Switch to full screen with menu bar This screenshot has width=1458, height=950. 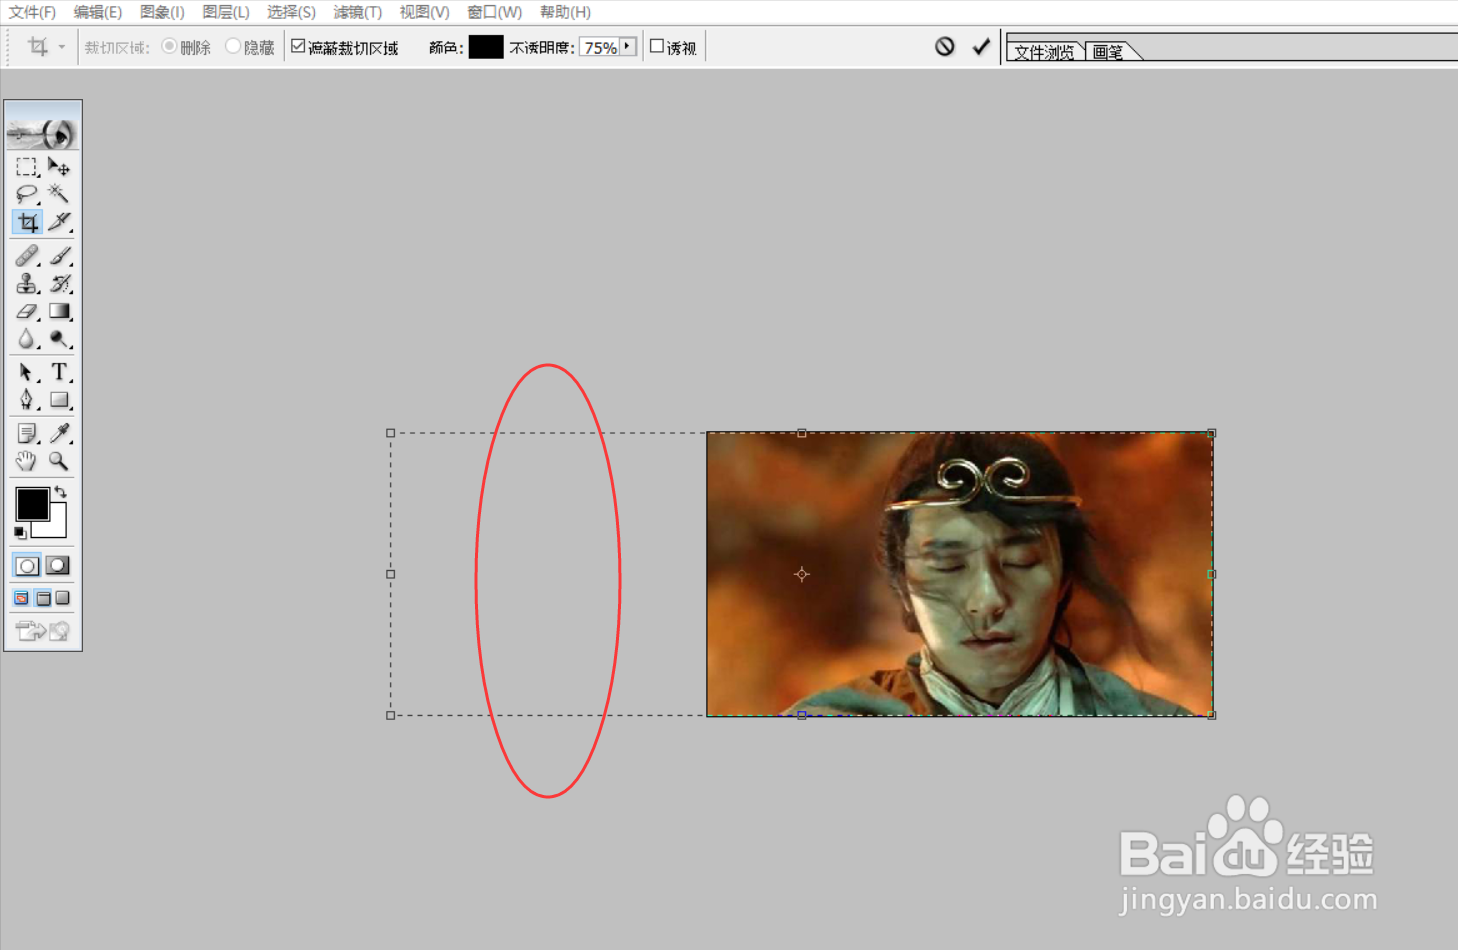[43, 598]
